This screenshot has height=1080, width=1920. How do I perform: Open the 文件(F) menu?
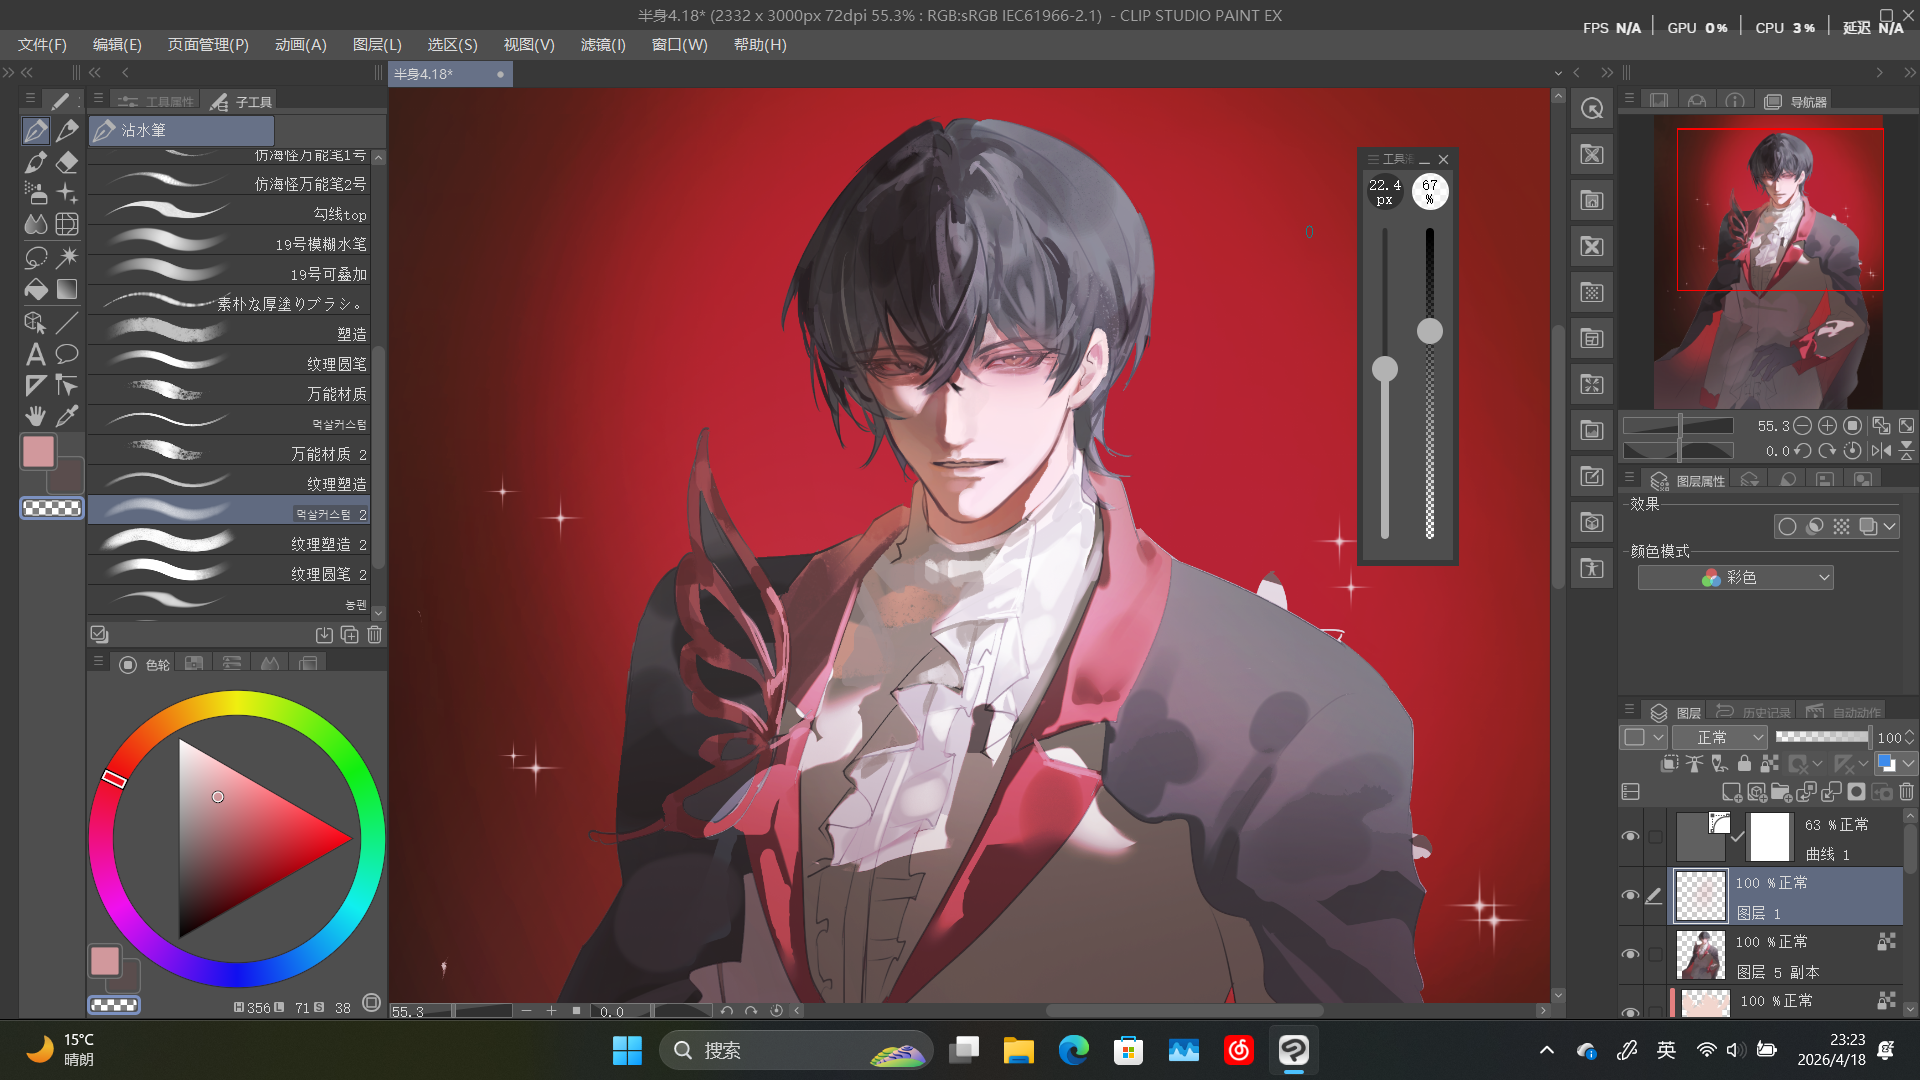(x=42, y=45)
